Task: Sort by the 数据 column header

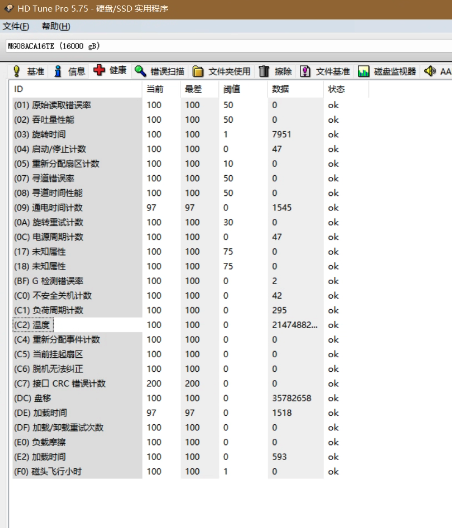Action: [296, 89]
